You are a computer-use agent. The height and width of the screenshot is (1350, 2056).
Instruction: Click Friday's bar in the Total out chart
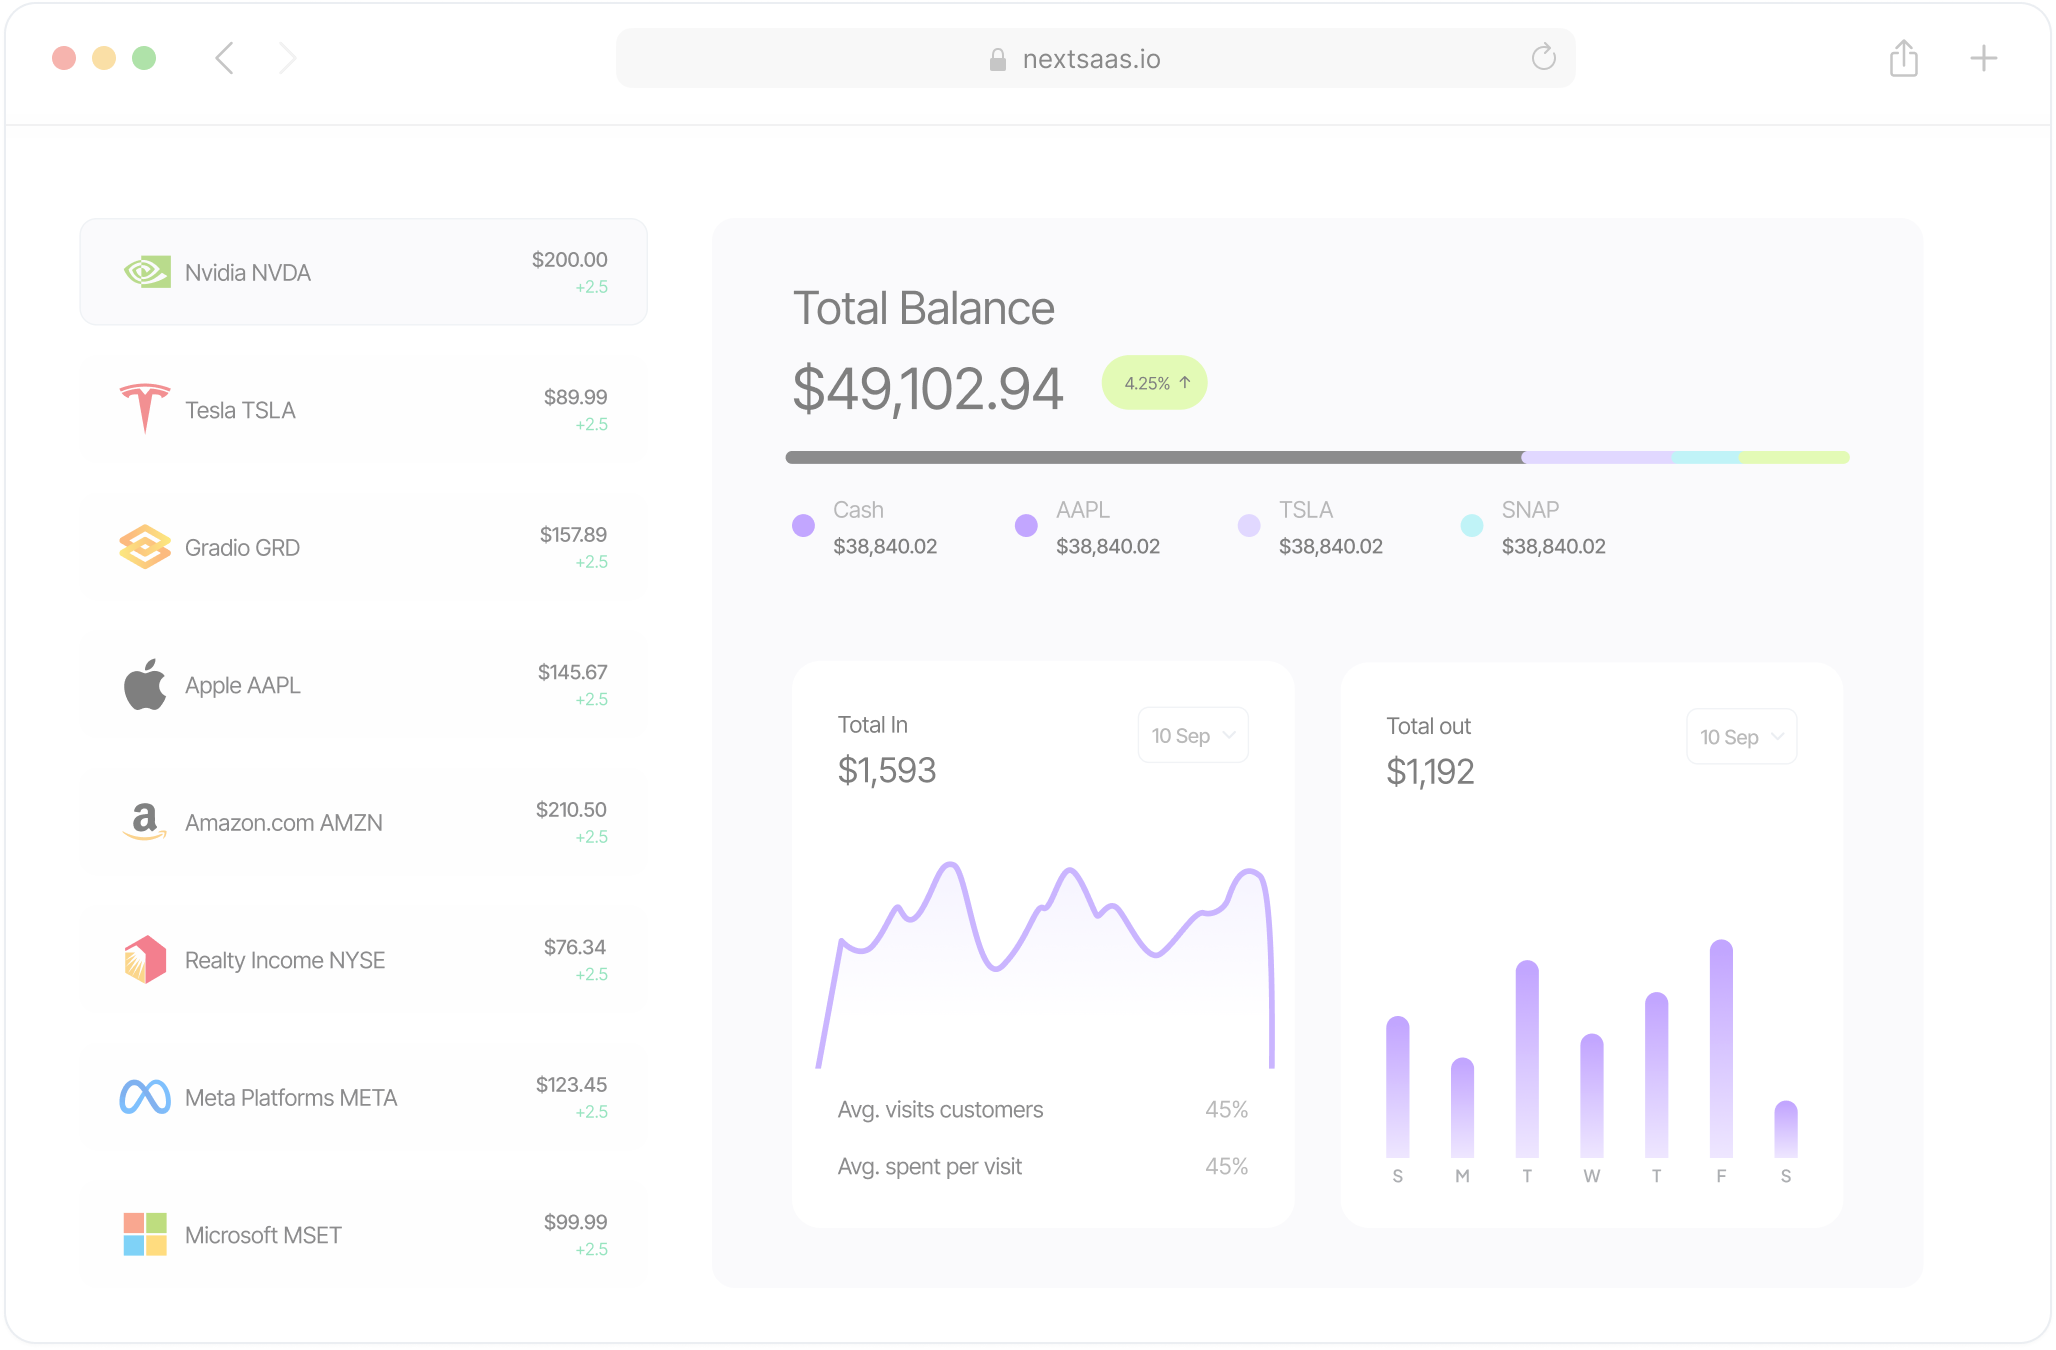click(x=1721, y=1050)
